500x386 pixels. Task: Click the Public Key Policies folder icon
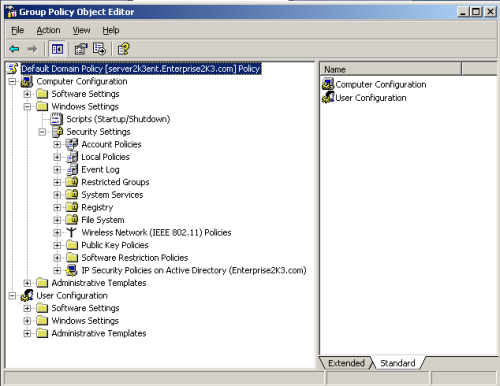[x=72, y=245]
